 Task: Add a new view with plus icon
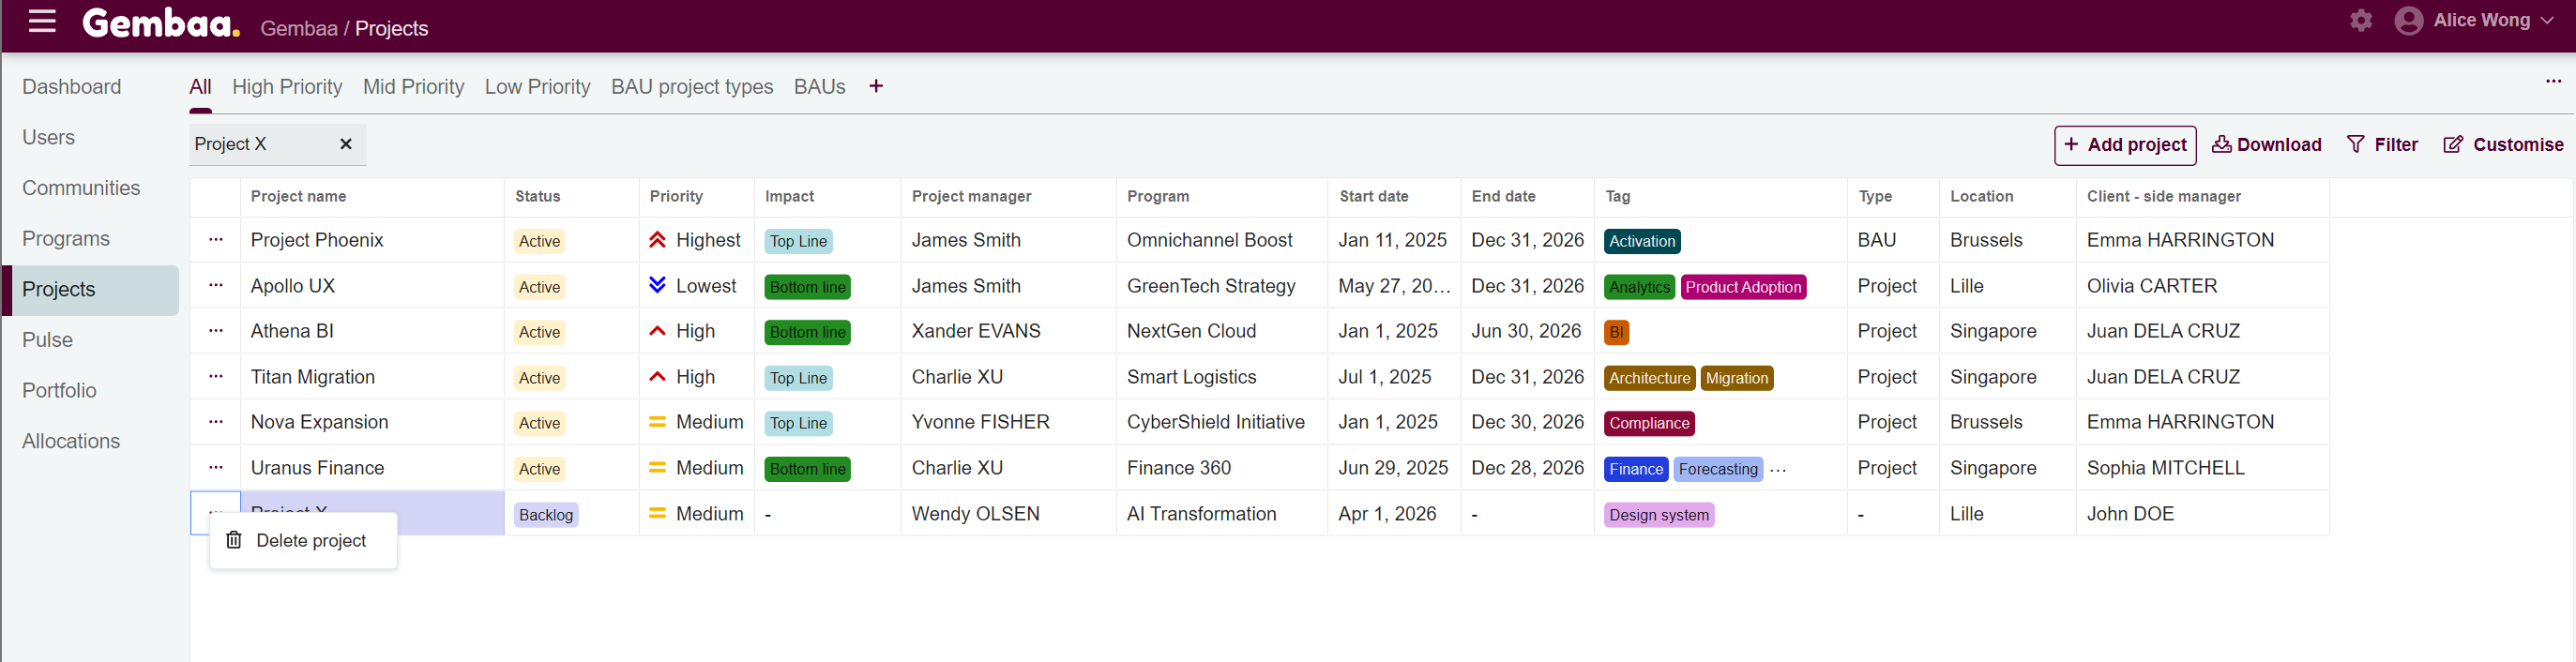tap(876, 87)
